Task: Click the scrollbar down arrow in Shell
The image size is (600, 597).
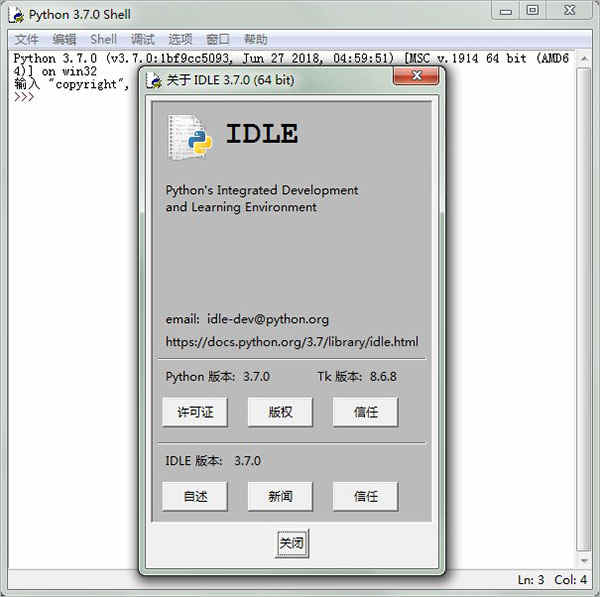Action: tap(584, 561)
